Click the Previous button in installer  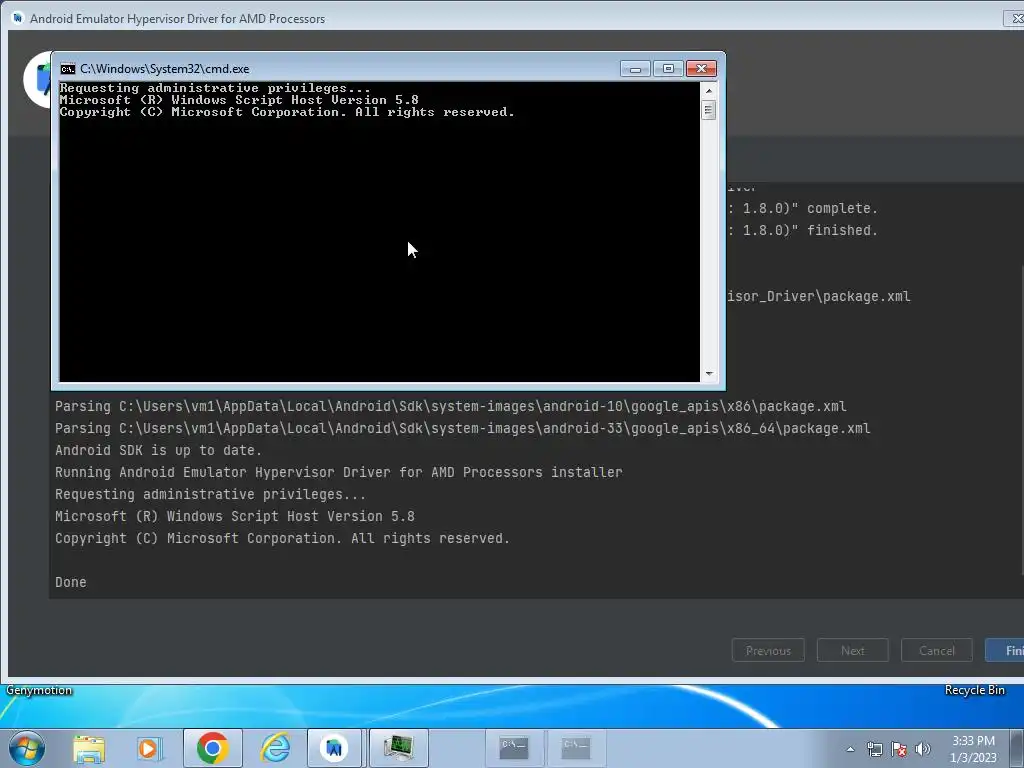(x=768, y=650)
